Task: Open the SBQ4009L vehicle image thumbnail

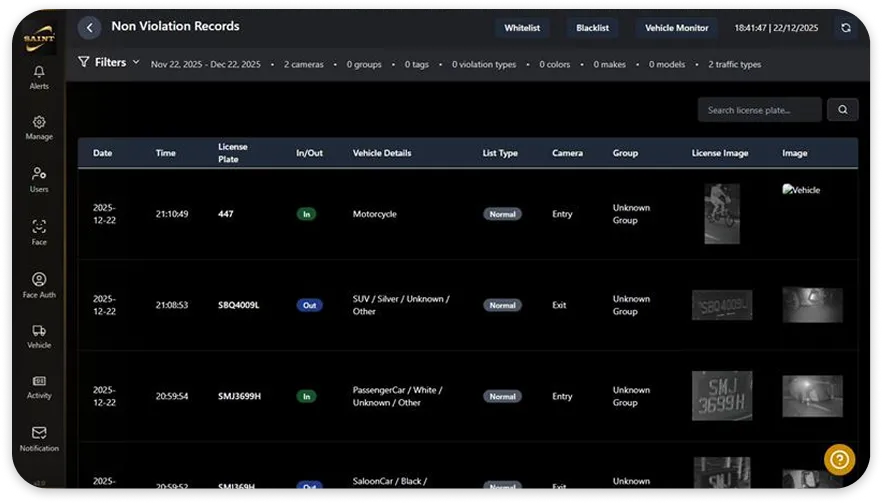Action: [812, 305]
